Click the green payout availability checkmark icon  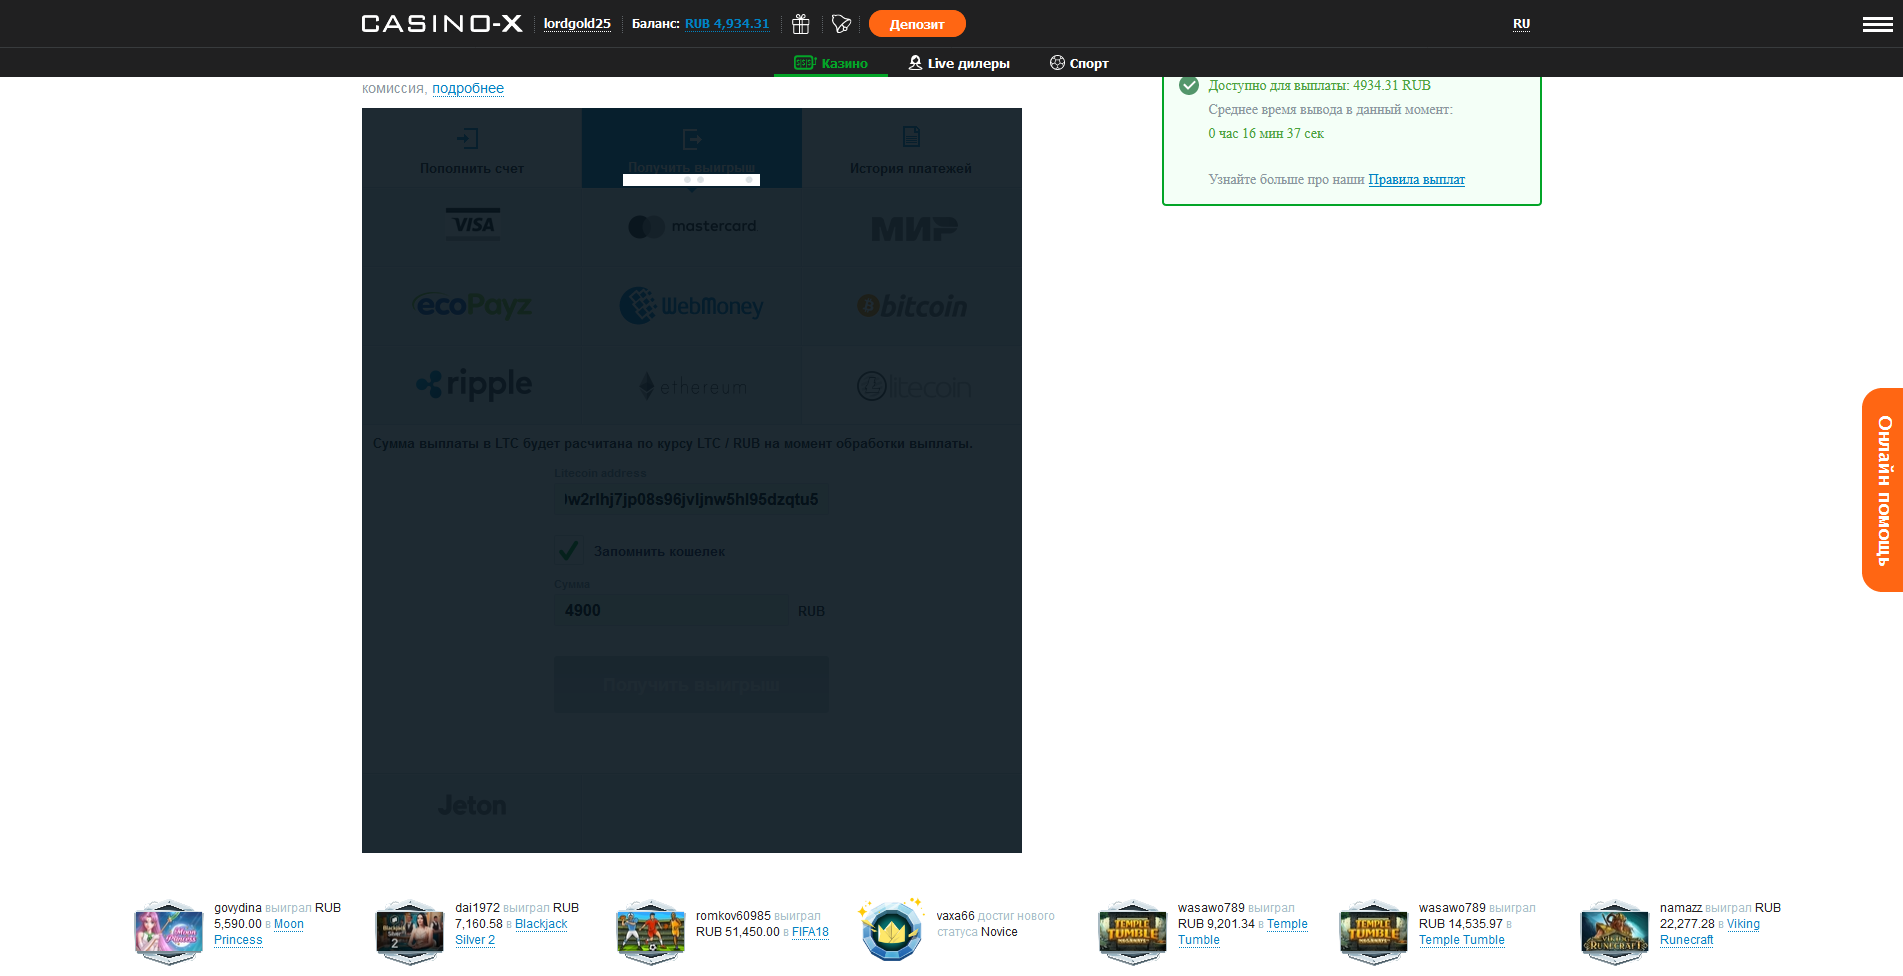coord(1189,86)
